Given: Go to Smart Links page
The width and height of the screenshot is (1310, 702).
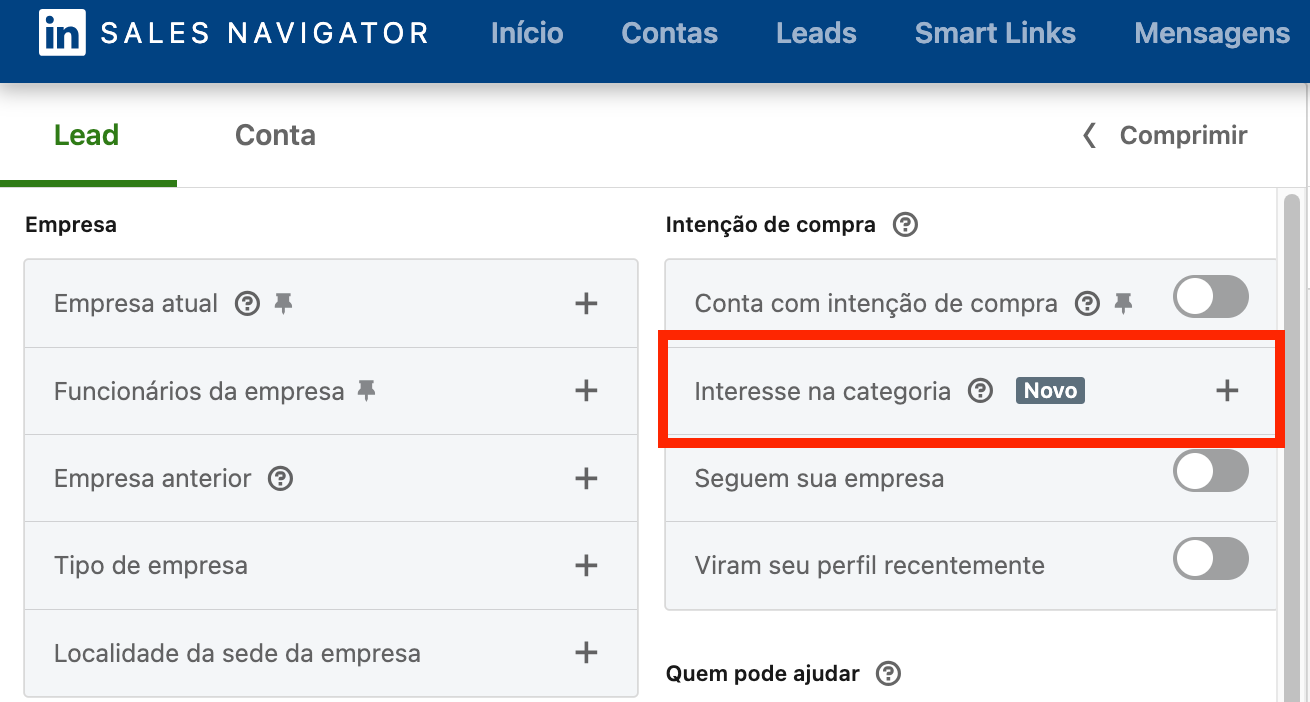Looking at the screenshot, I should pos(995,34).
